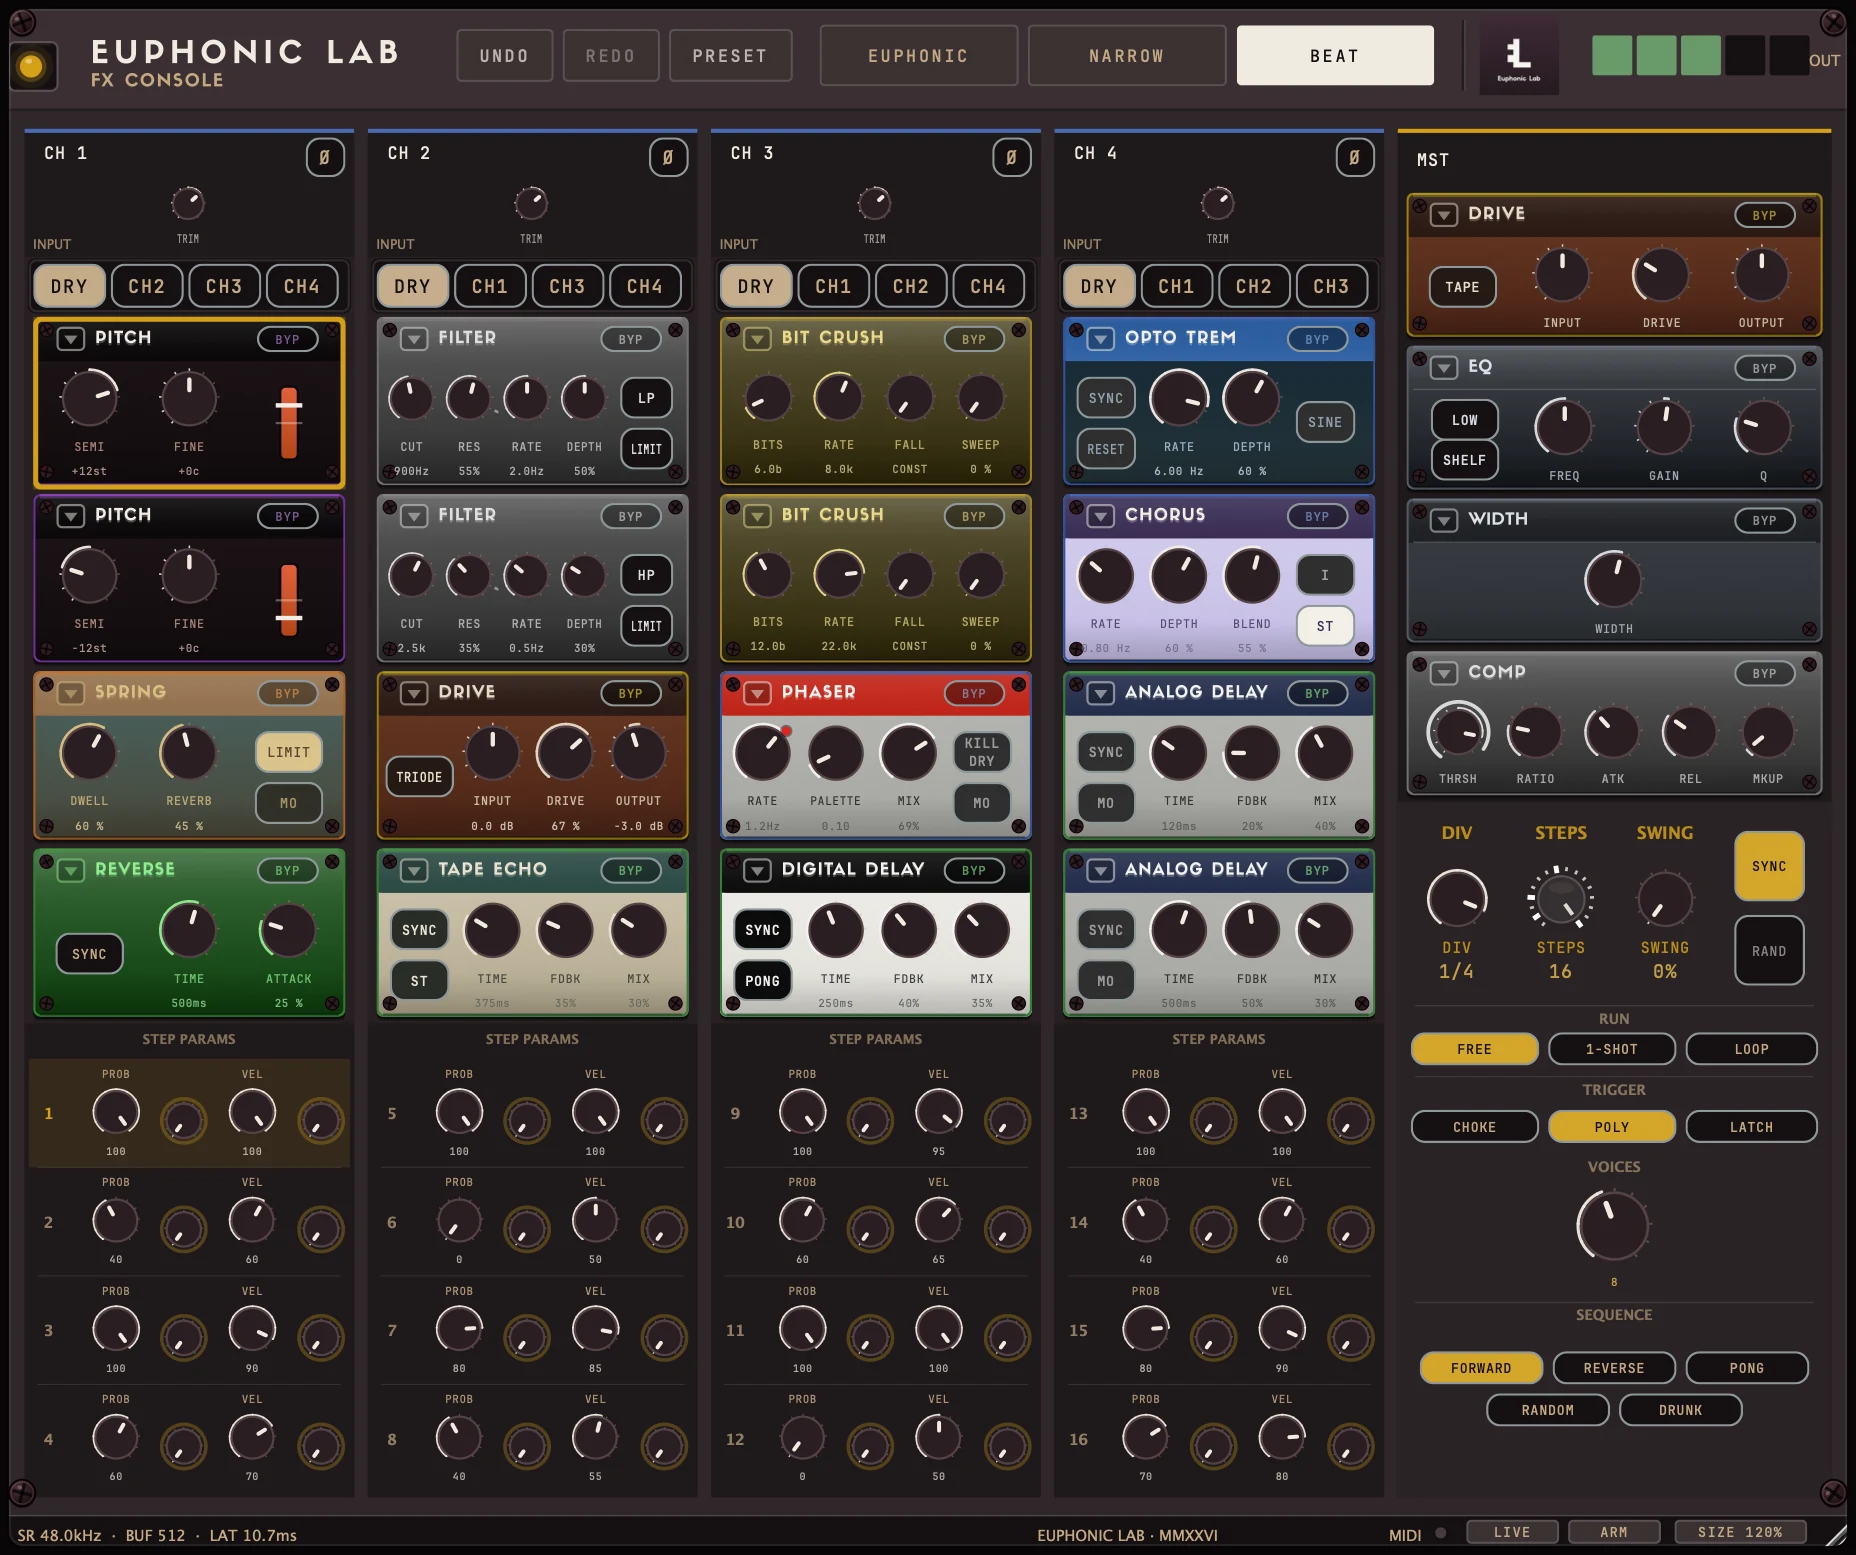Select CH3 as CH 4 input
This screenshot has width=1856, height=1555.
pyautogui.click(x=1331, y=286)
